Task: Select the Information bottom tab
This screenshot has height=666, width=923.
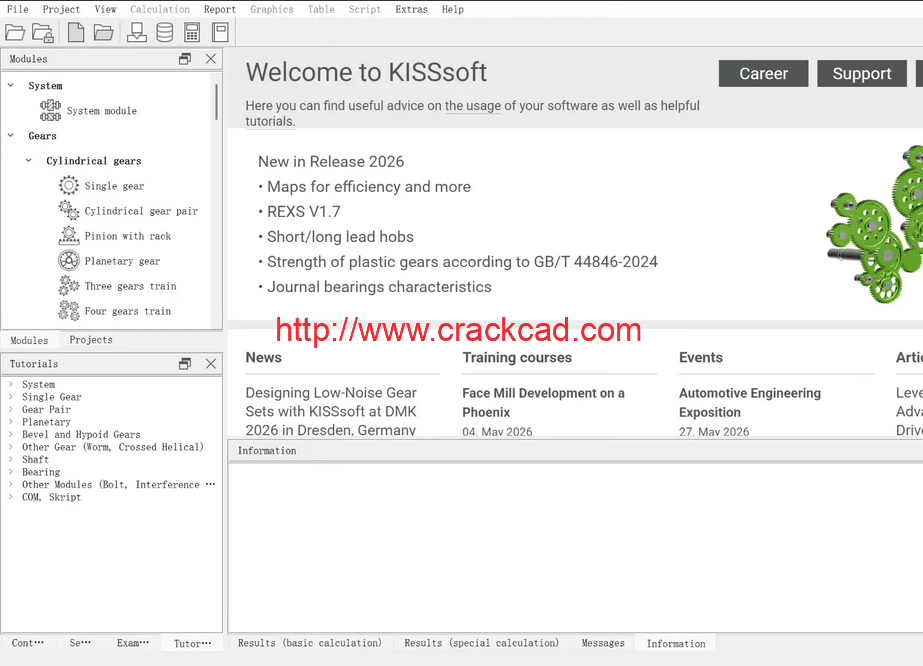Action: (676, 644)
